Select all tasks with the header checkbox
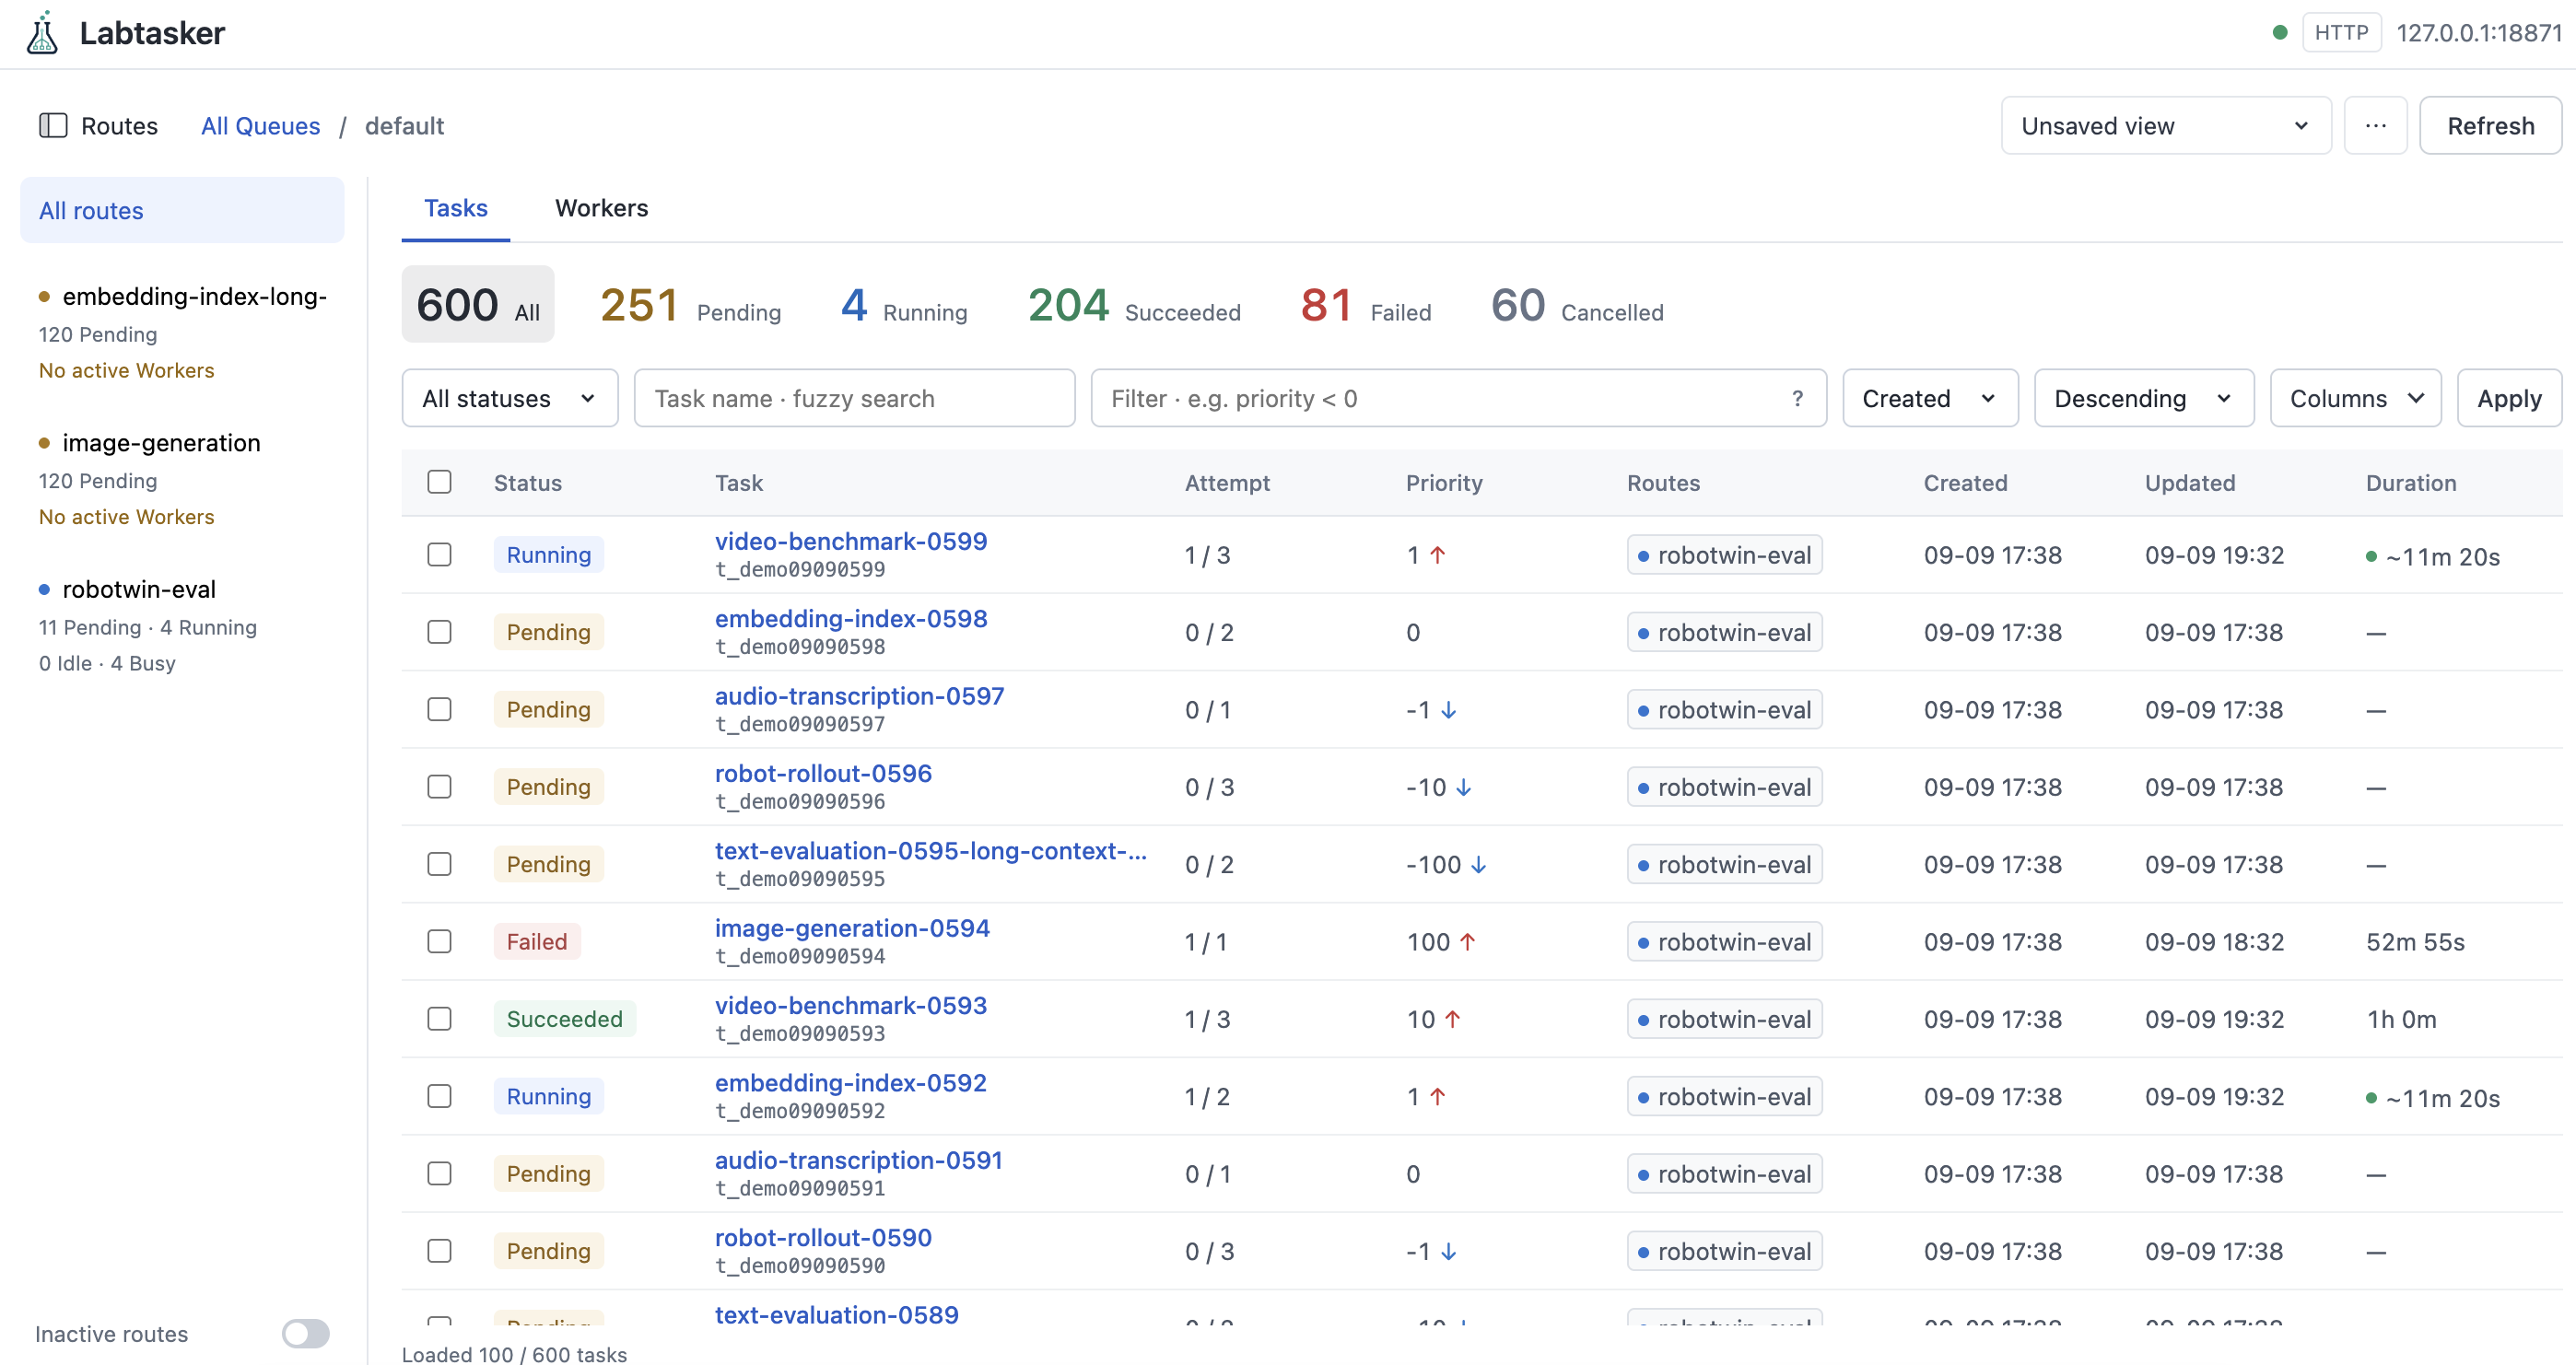 click(x=439, y=482)
